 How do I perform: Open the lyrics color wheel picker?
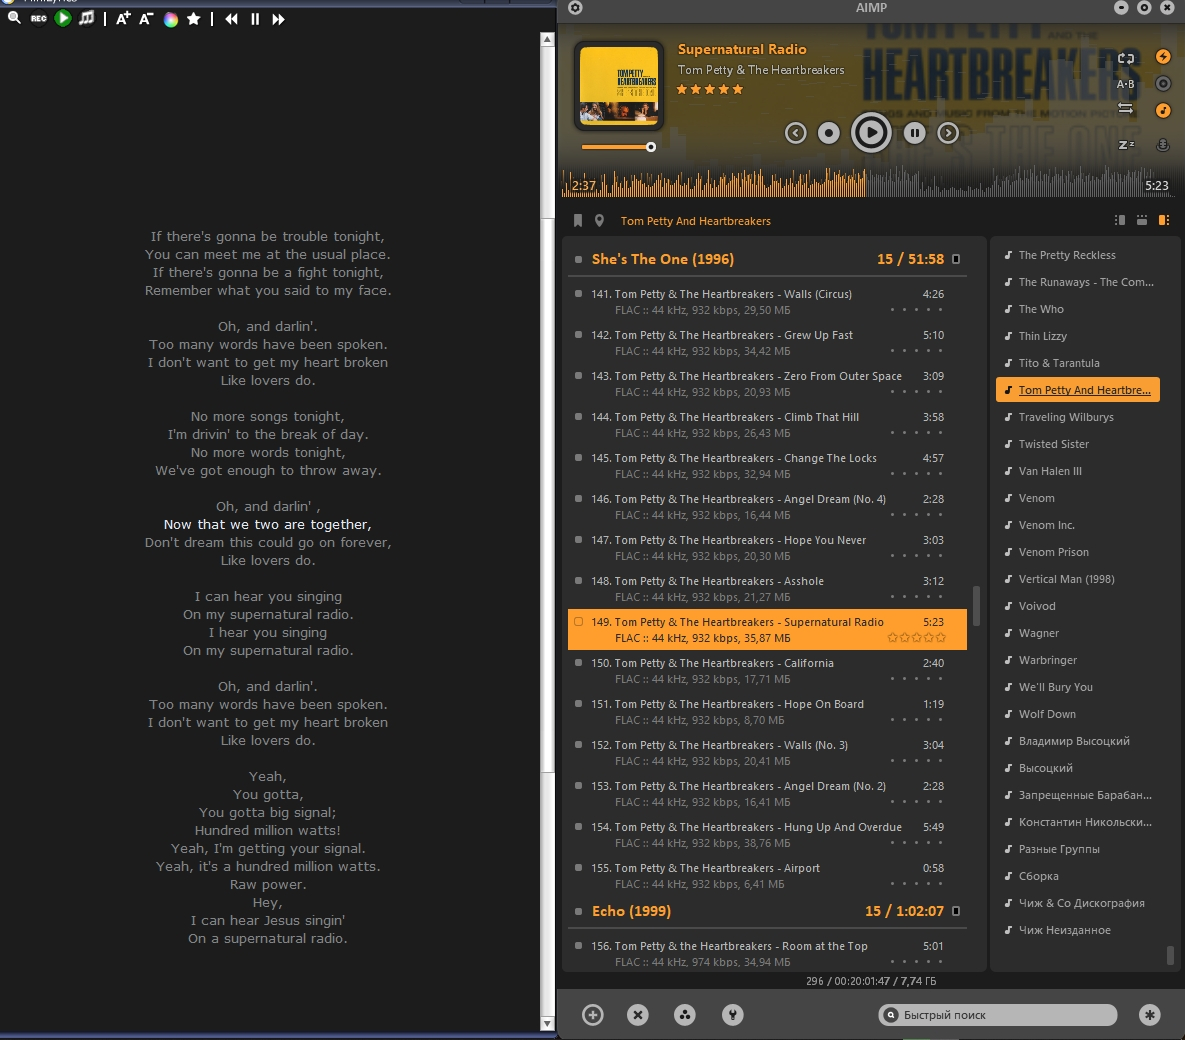[171, 19]
